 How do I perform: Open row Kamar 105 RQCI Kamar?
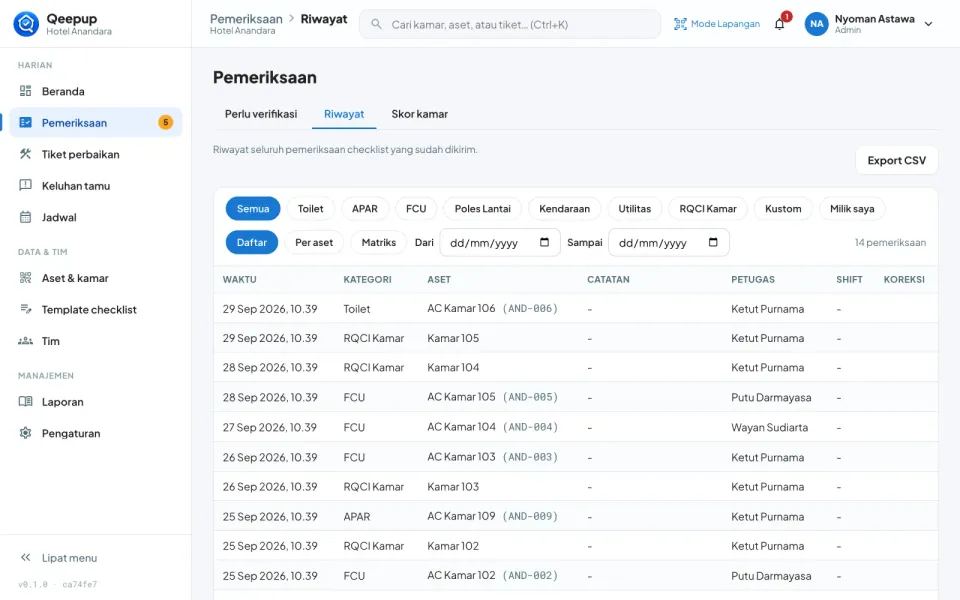pos(576,338)
